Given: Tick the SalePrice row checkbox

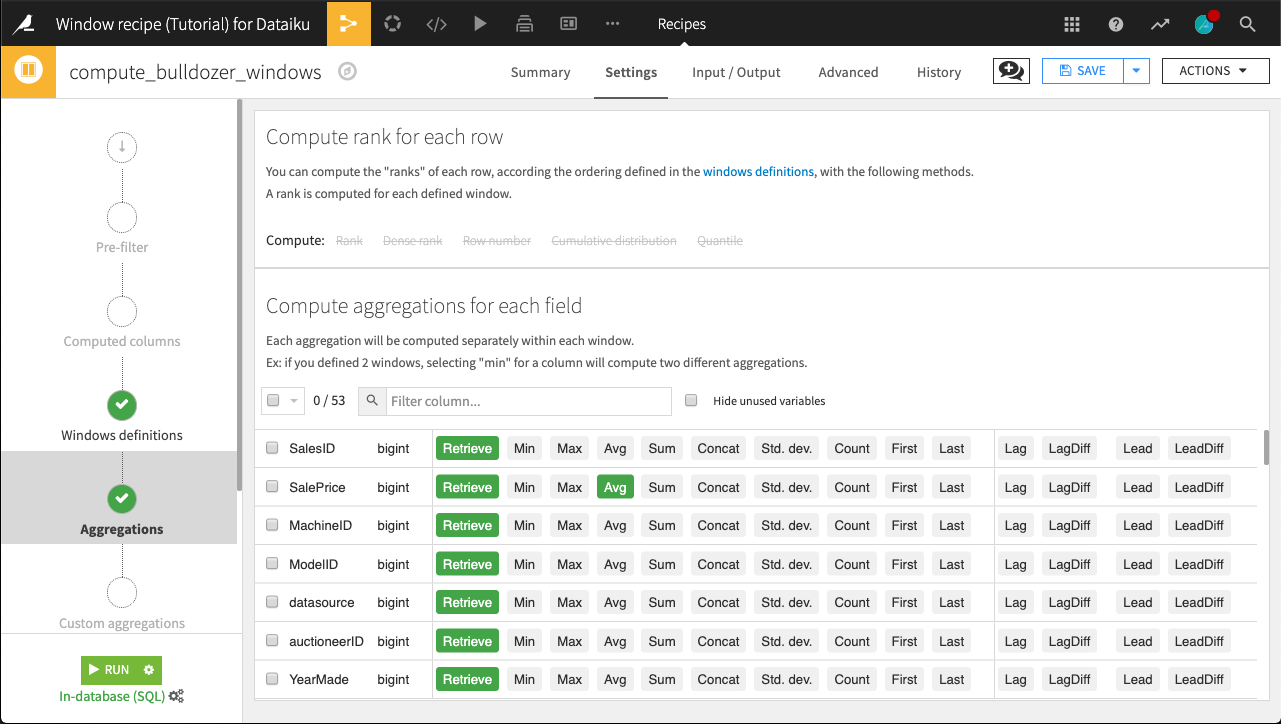Looking at the screenshot, I should point(272,486).
